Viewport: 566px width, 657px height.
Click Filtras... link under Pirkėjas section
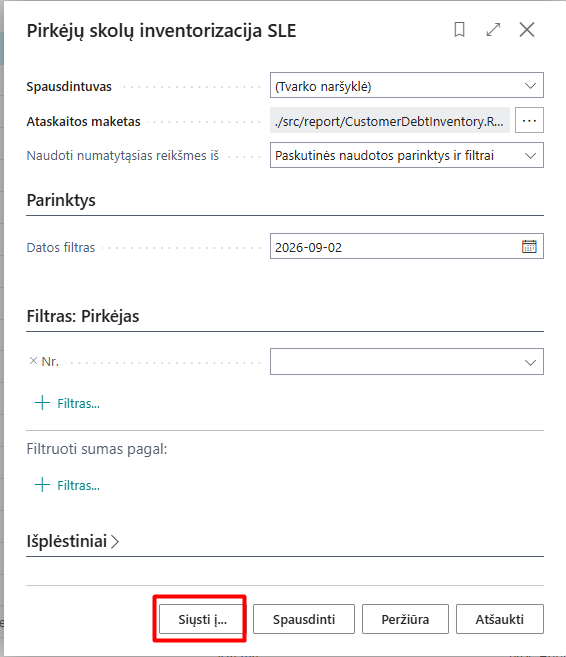pyautogui.click(x=78, y=404)
